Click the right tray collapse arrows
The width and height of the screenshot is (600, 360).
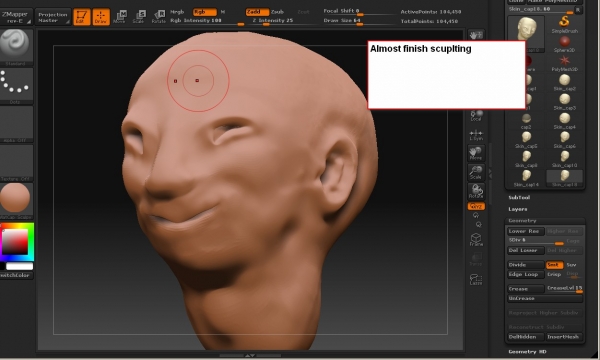point(490,174)
